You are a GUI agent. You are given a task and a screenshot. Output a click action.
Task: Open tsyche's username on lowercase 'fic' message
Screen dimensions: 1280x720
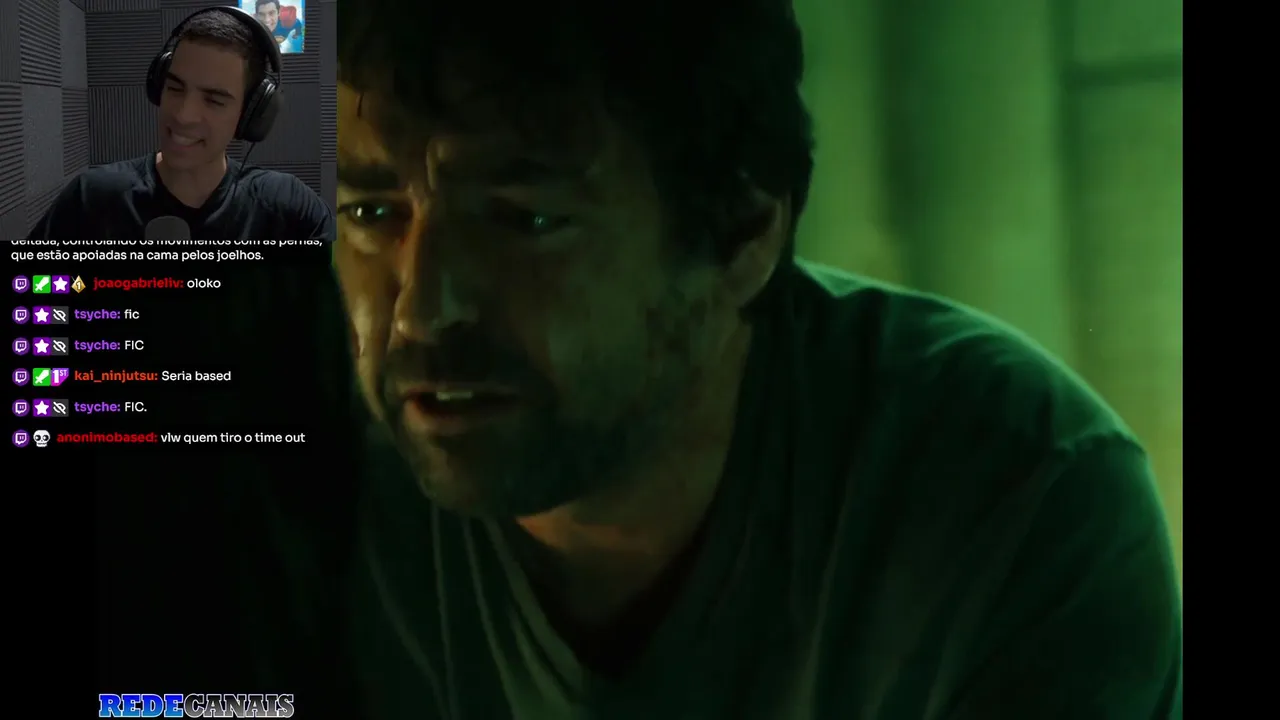click(x=97, y=314)
